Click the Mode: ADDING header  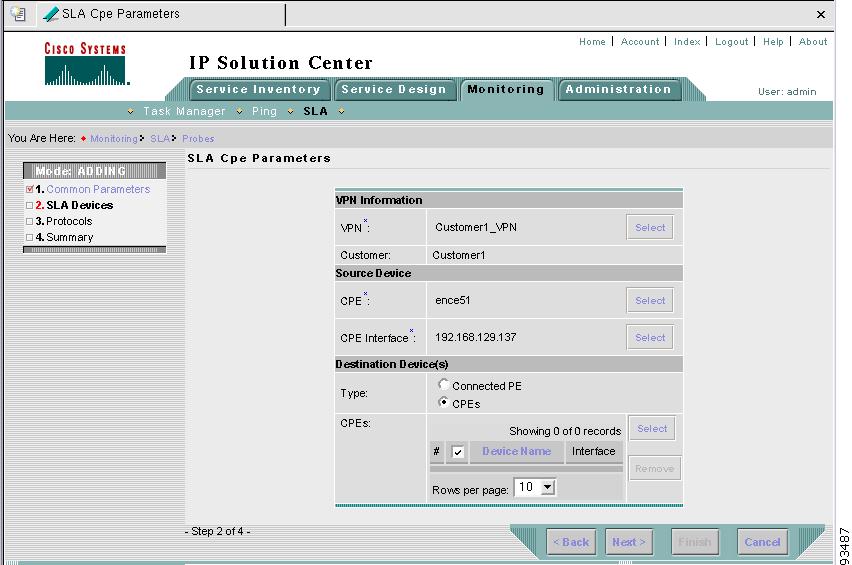coord(95,171)
